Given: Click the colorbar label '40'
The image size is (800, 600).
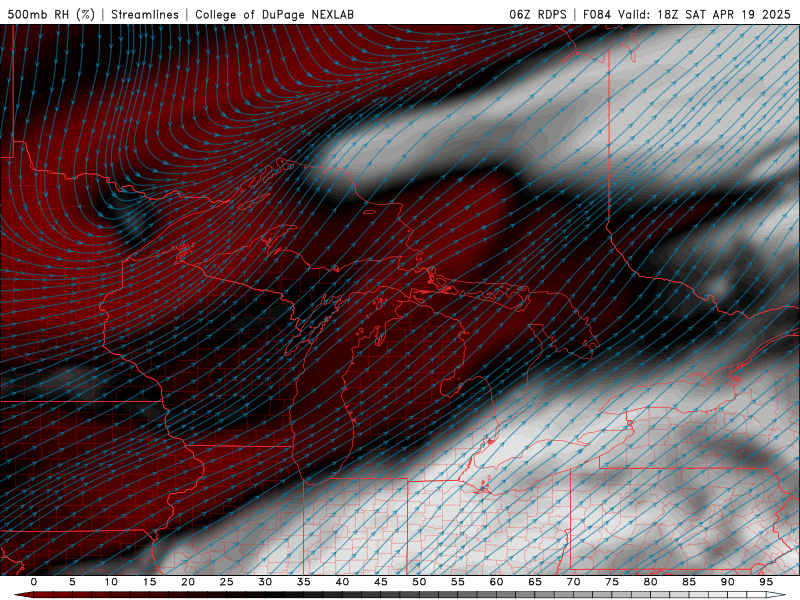Looking at the screenshot, I should pyautogui.click(x=342, y=582).
